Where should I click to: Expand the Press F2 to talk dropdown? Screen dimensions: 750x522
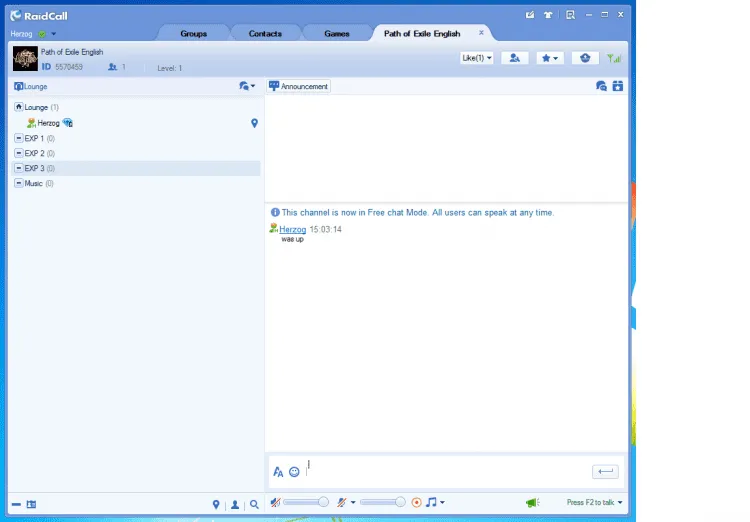click(x=594, y=502)
